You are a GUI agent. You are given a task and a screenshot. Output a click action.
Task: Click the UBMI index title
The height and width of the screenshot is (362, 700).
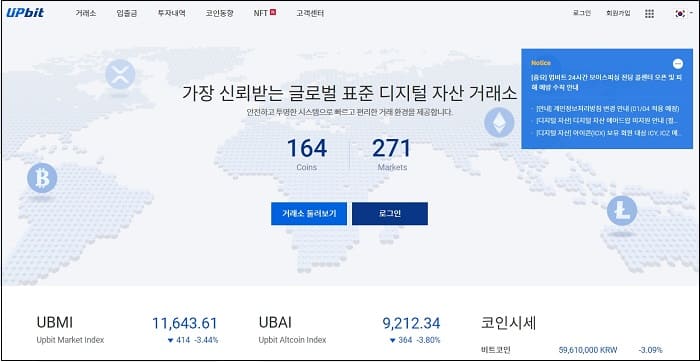coord(54,322)
